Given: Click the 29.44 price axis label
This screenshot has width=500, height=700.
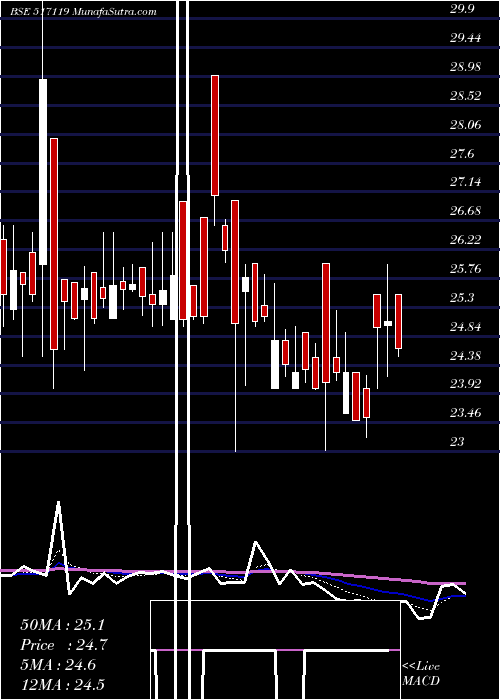Looking at the screenshot, I should (x=465, y=38).
